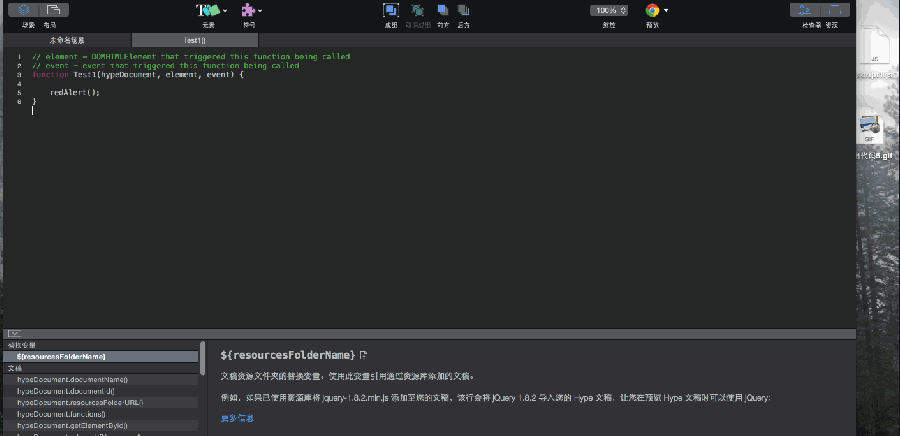Preview in Chrome browser icon

click(x=653, y=10)
